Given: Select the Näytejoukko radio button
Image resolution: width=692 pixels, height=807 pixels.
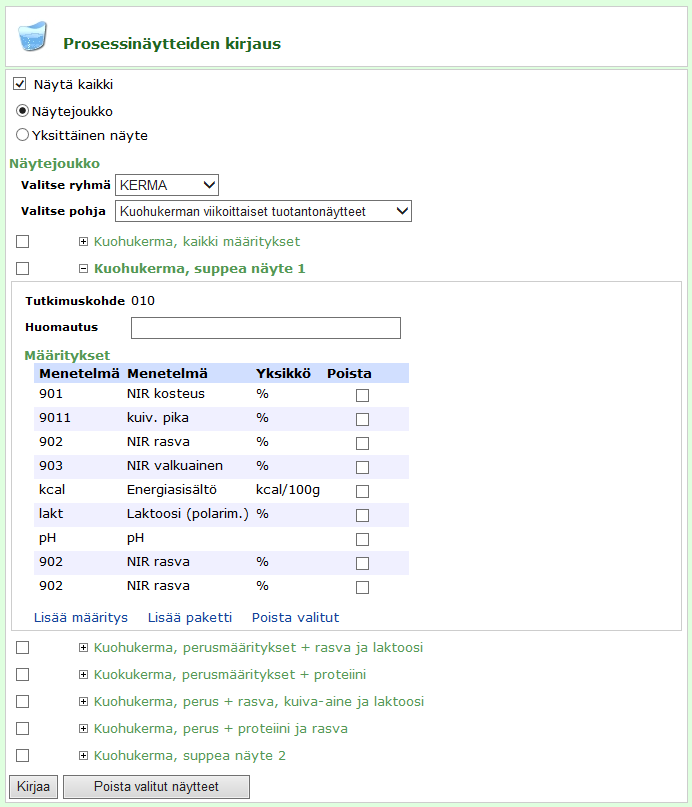Looking at the screenshot, I should pyautogui.click(x=22, y=111).
